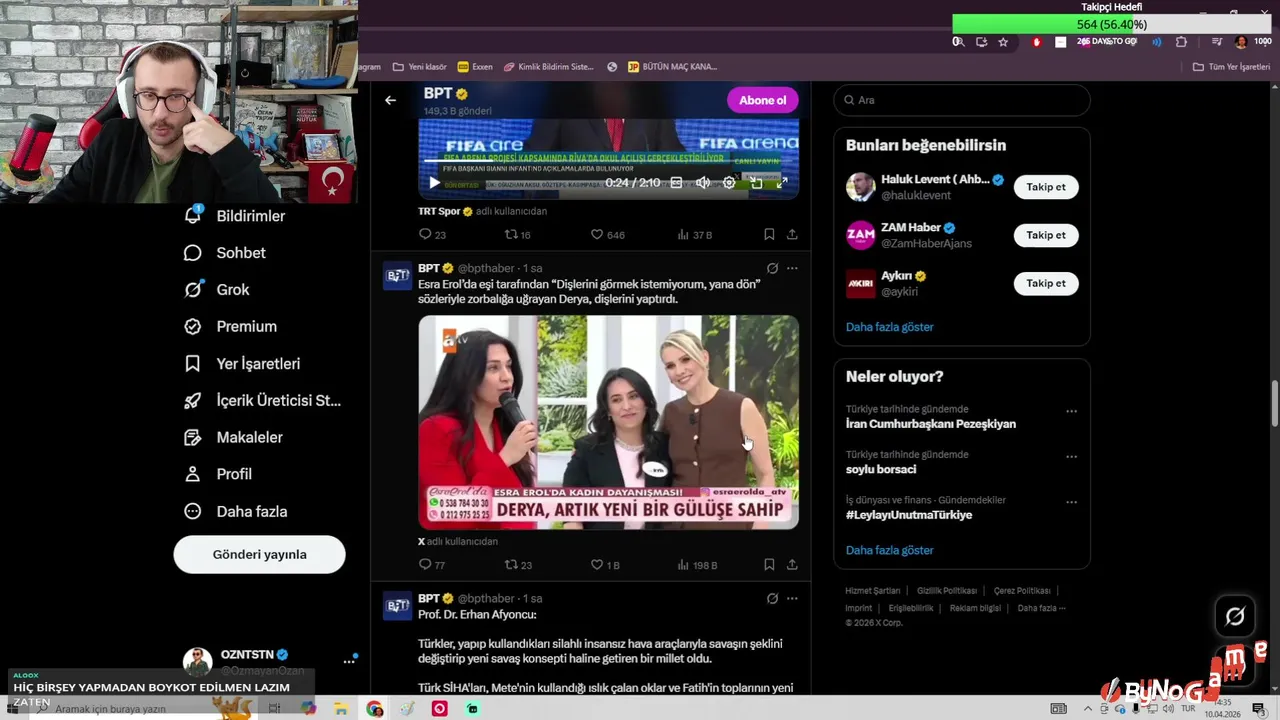Screen dimensions: 1280x720
Task: Open the soylu borsacı trending topic
Action: tap(881, 469)
